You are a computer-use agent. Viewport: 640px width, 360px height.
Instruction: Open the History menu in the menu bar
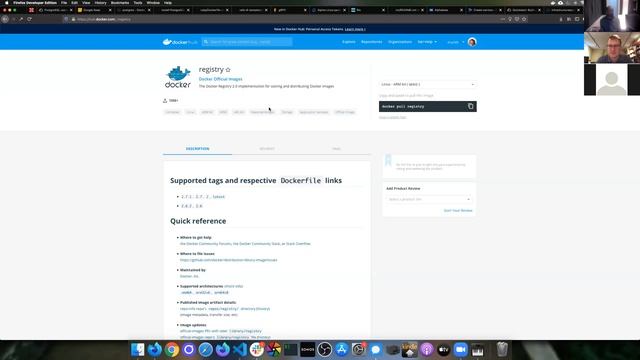pos(100,2)
